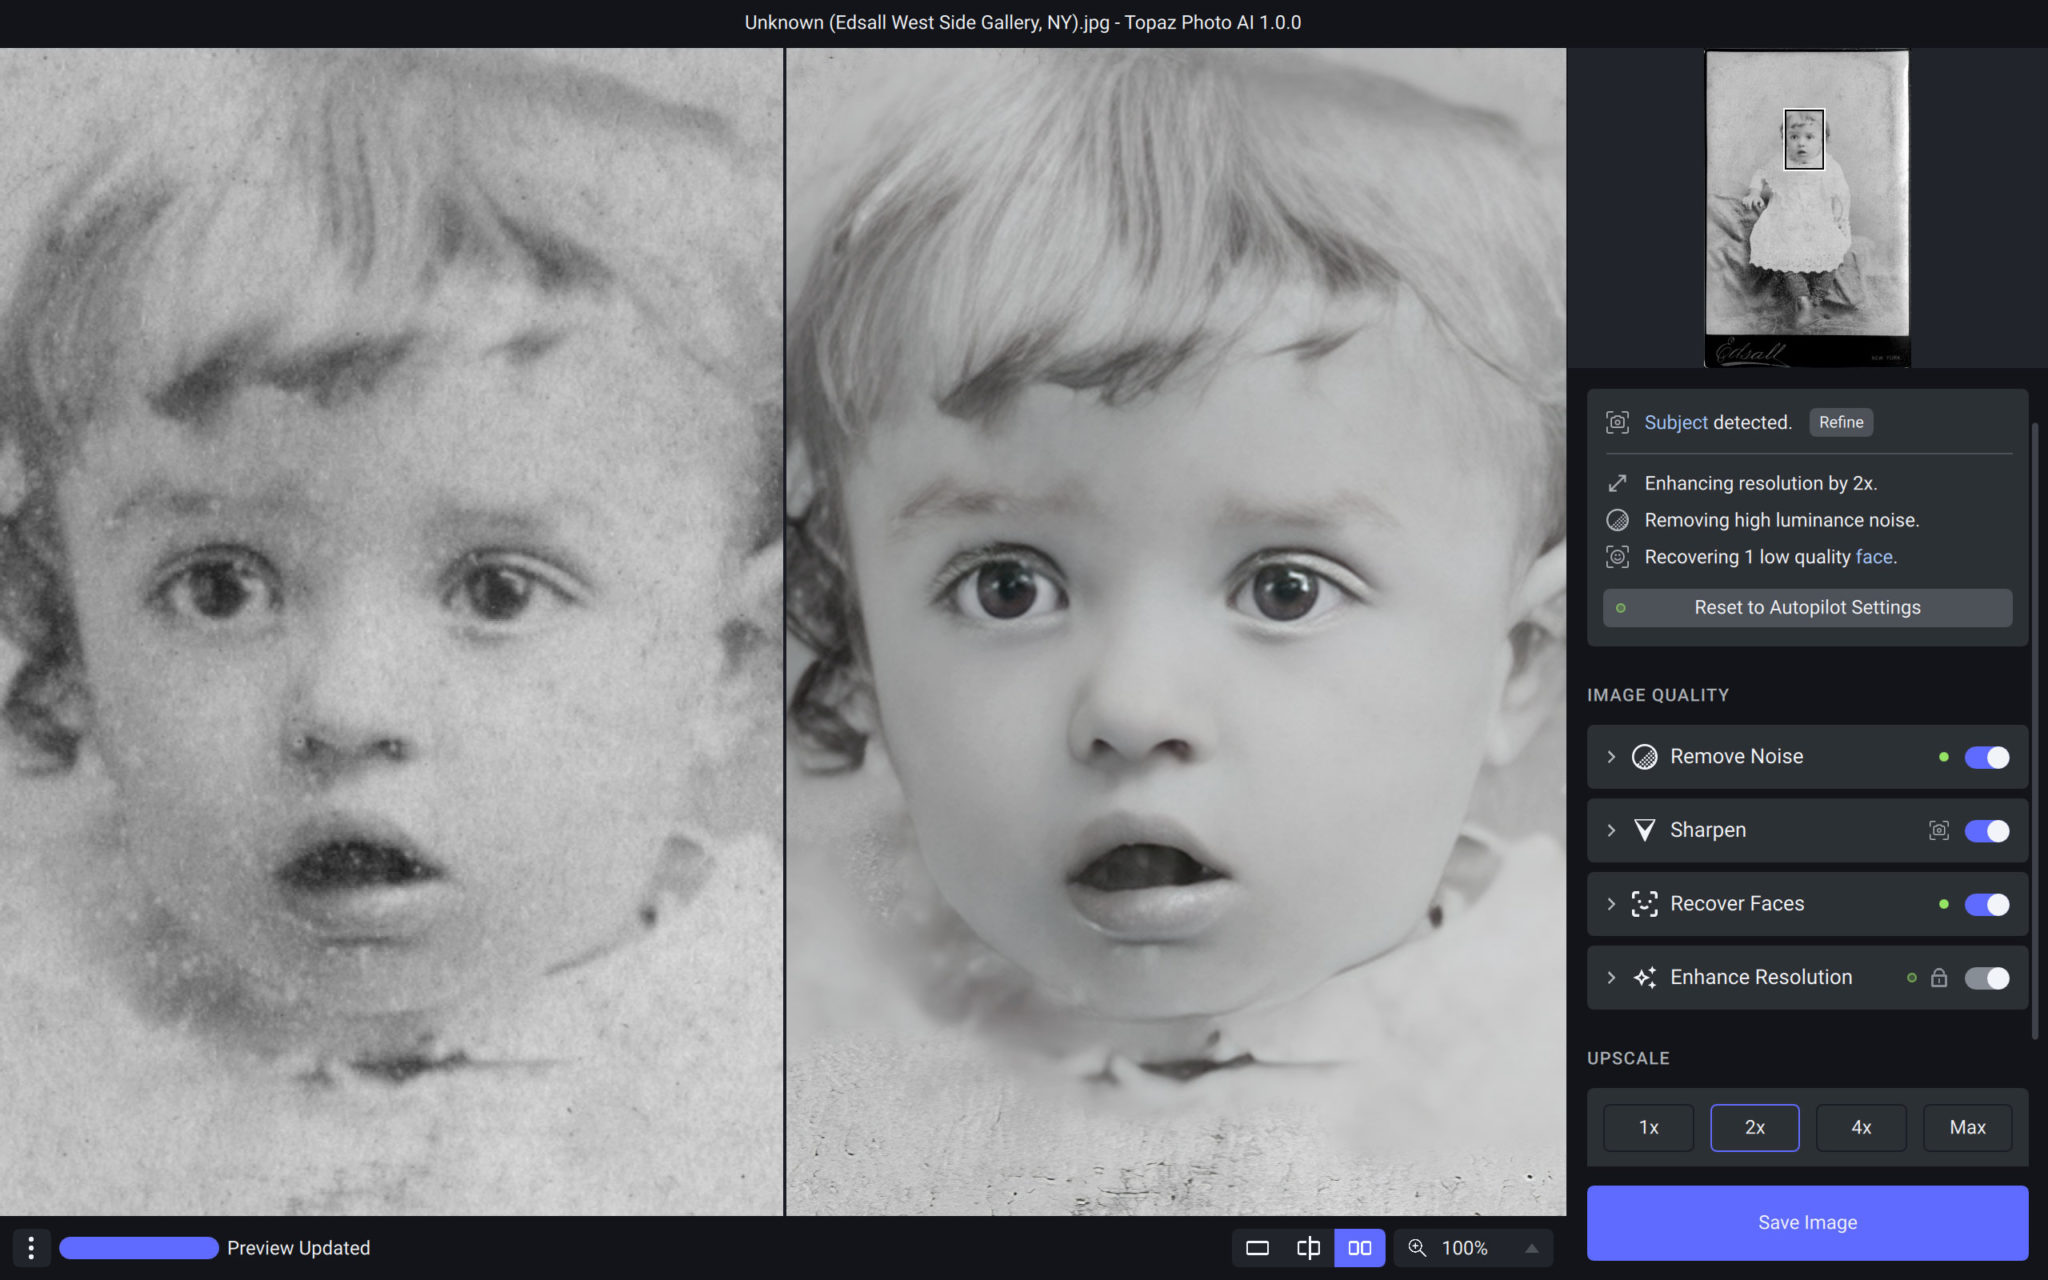Select Max upscale option
The height and width of the screenshot is (1280, 2048).
tap(1968, 1127)
